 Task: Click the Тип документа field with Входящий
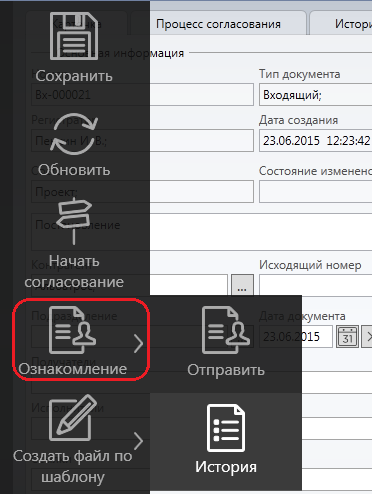coord(316,95)
